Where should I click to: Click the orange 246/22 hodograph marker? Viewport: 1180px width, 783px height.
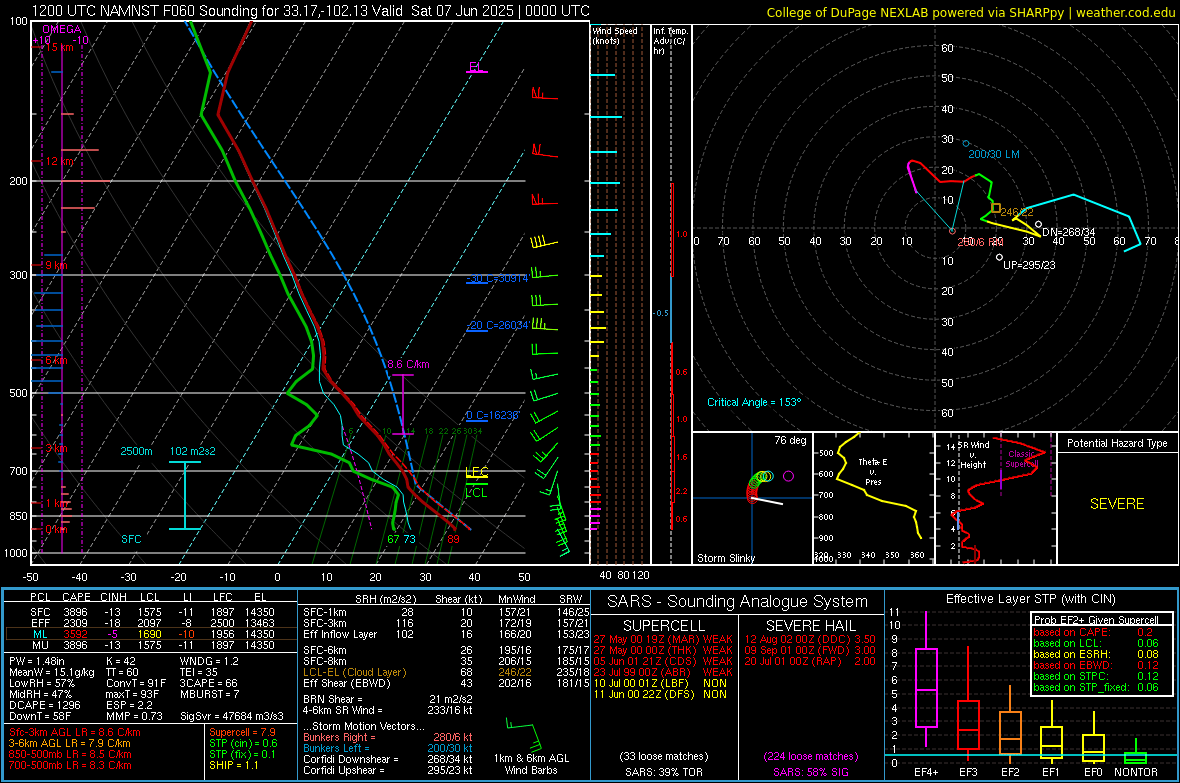[x=996, y=208]
